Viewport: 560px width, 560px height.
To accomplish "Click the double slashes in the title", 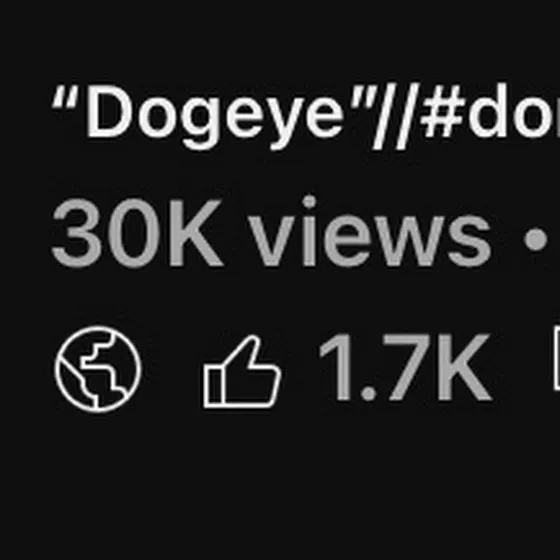I will coord(396,116).
